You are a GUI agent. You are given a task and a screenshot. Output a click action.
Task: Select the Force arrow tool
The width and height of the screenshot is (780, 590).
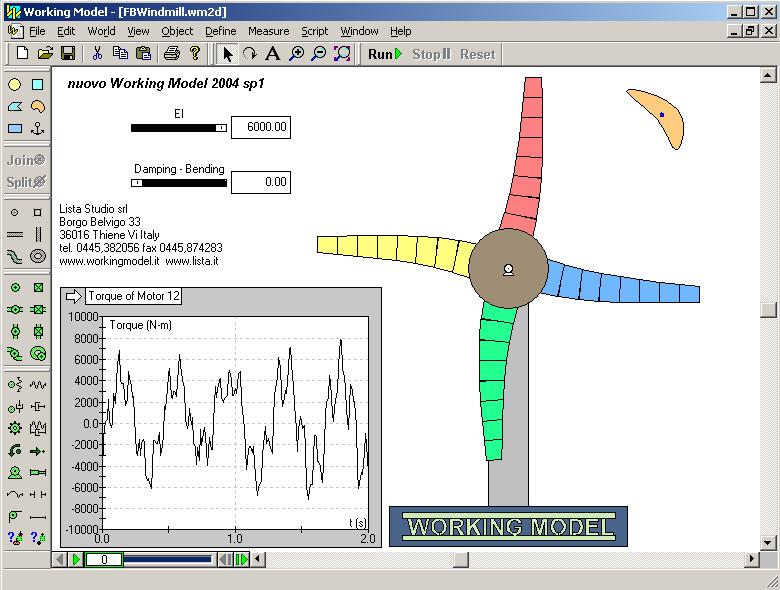(x=38, y=451)
